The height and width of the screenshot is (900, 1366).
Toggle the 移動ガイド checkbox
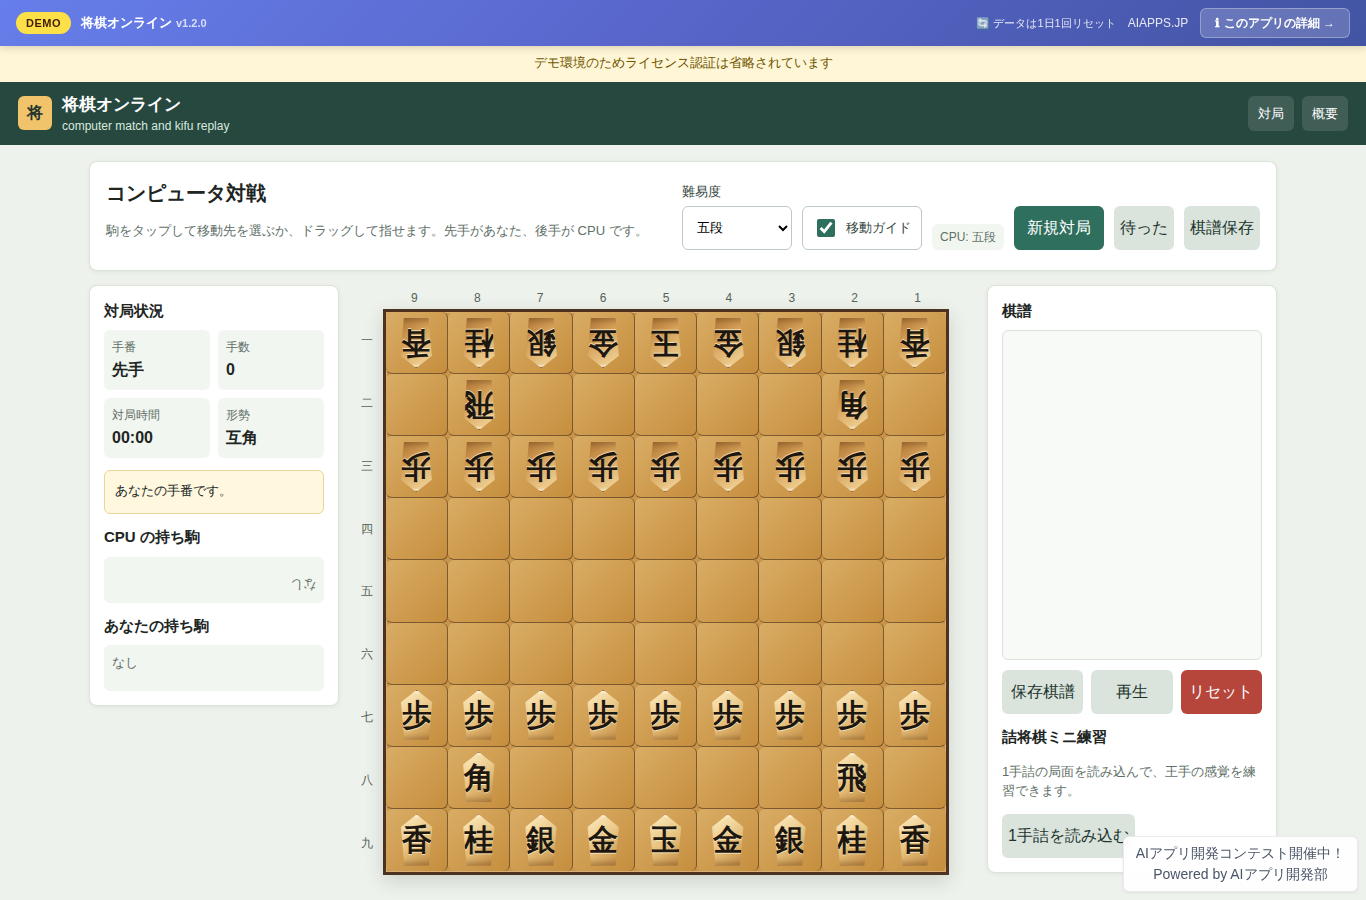pos(826,228)
